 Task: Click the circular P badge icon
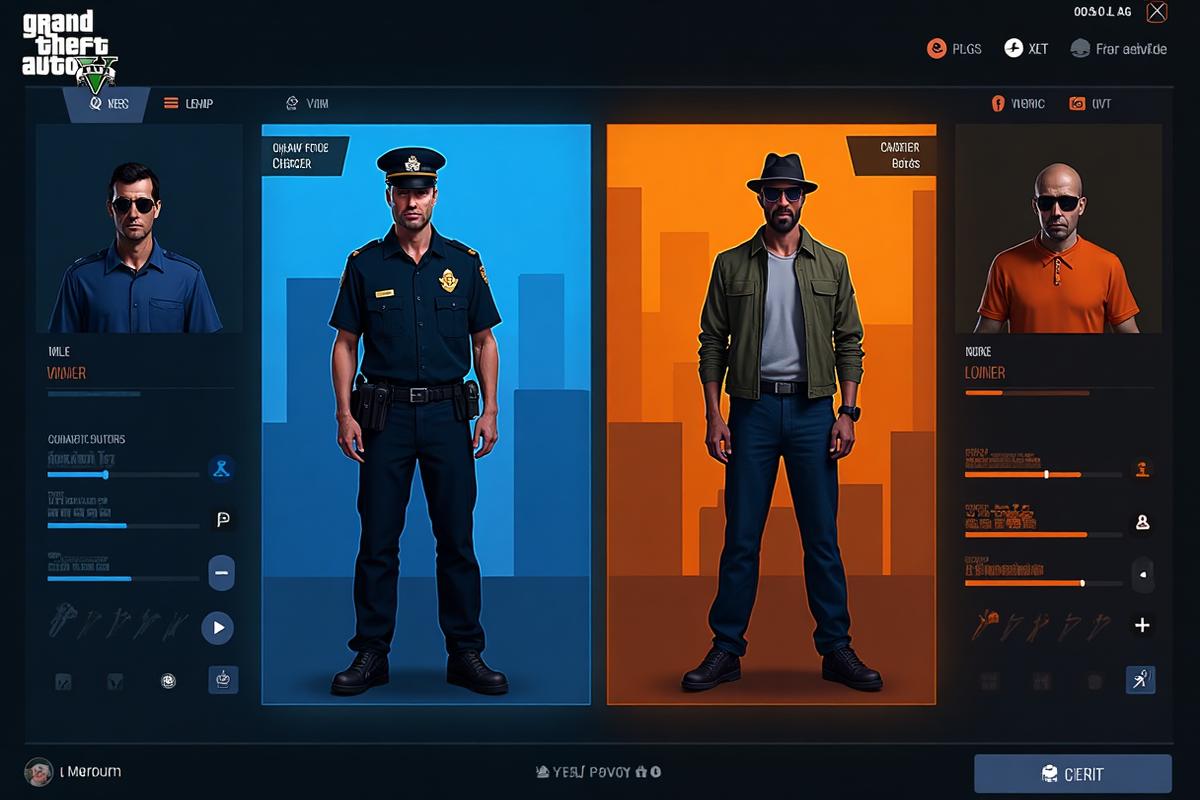coord(224,521)
